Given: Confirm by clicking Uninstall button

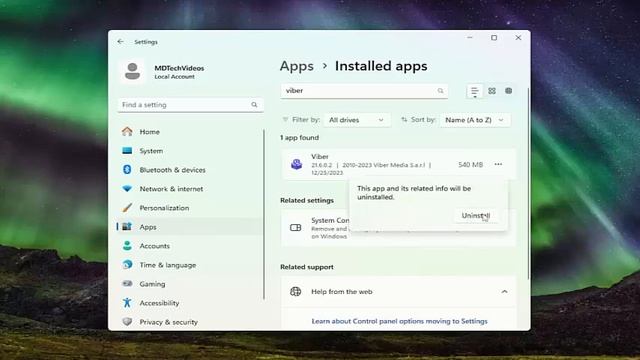Looking at the screenshot, I should pyautogui.click(x=476, y=216).
